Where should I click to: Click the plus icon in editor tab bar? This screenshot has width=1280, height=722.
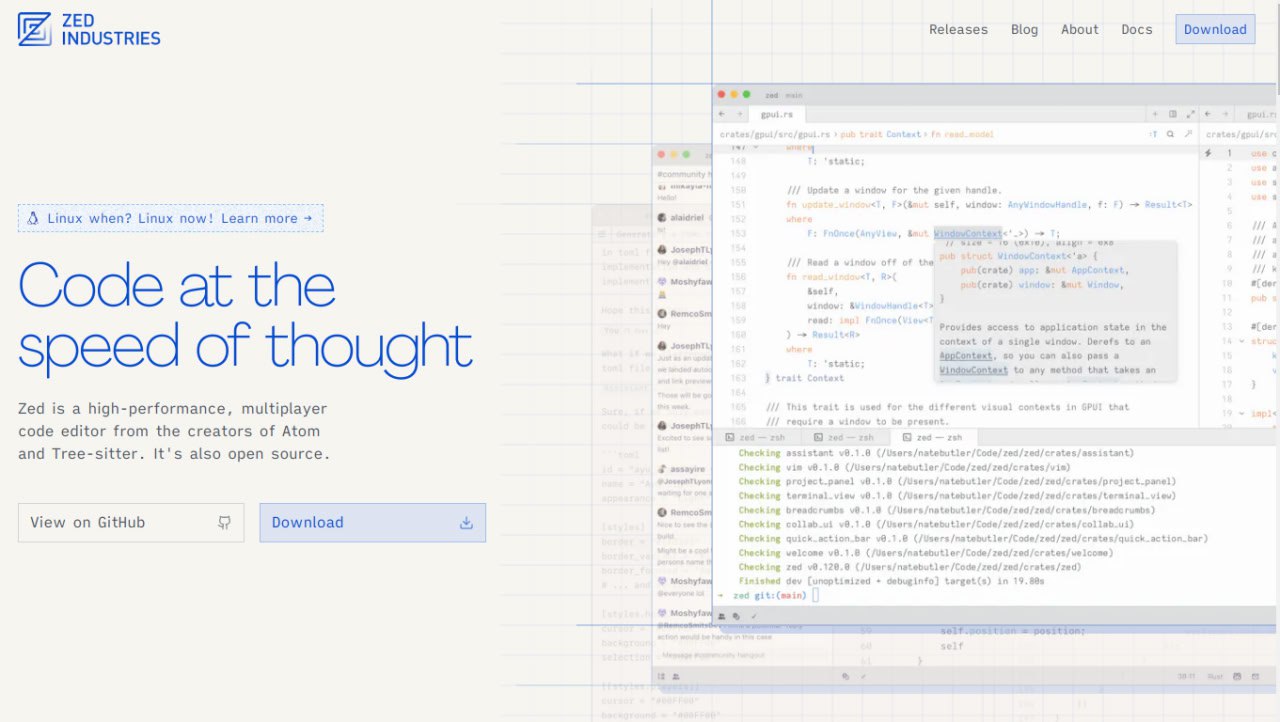click(1156, 115)
